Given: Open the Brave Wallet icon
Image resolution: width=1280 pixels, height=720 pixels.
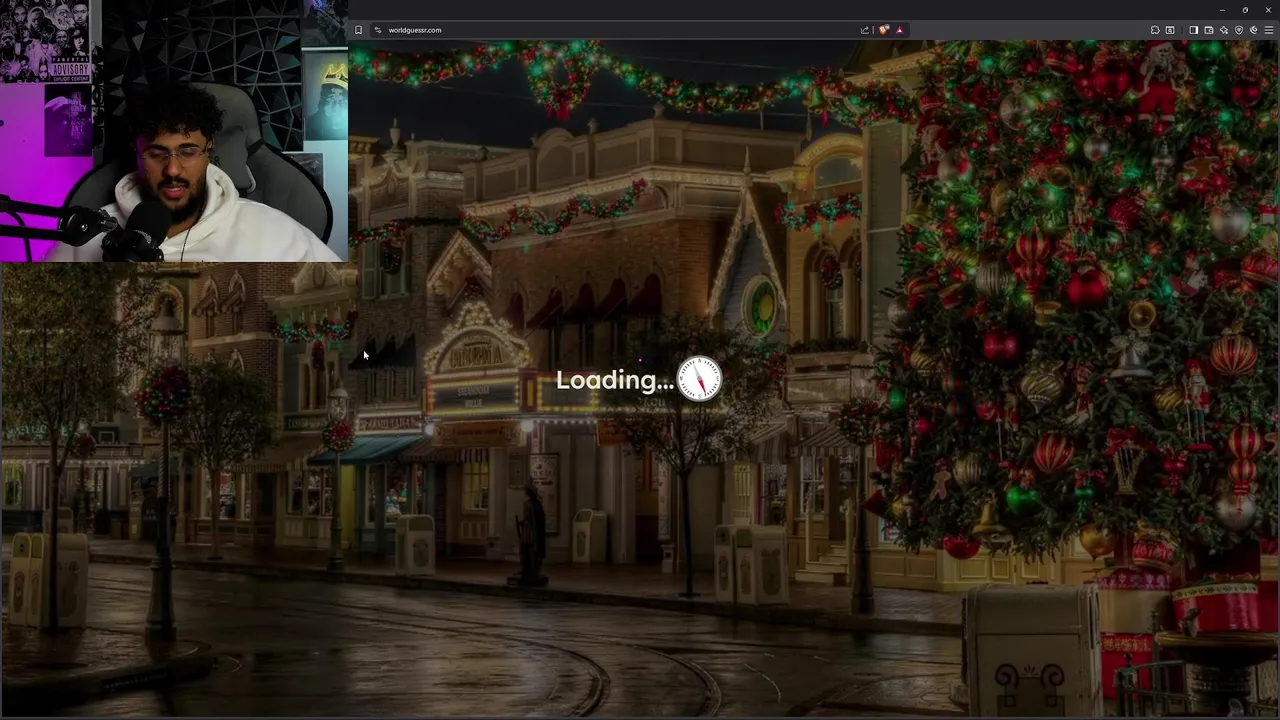Looking at the screenshot, I should 1208,30.
